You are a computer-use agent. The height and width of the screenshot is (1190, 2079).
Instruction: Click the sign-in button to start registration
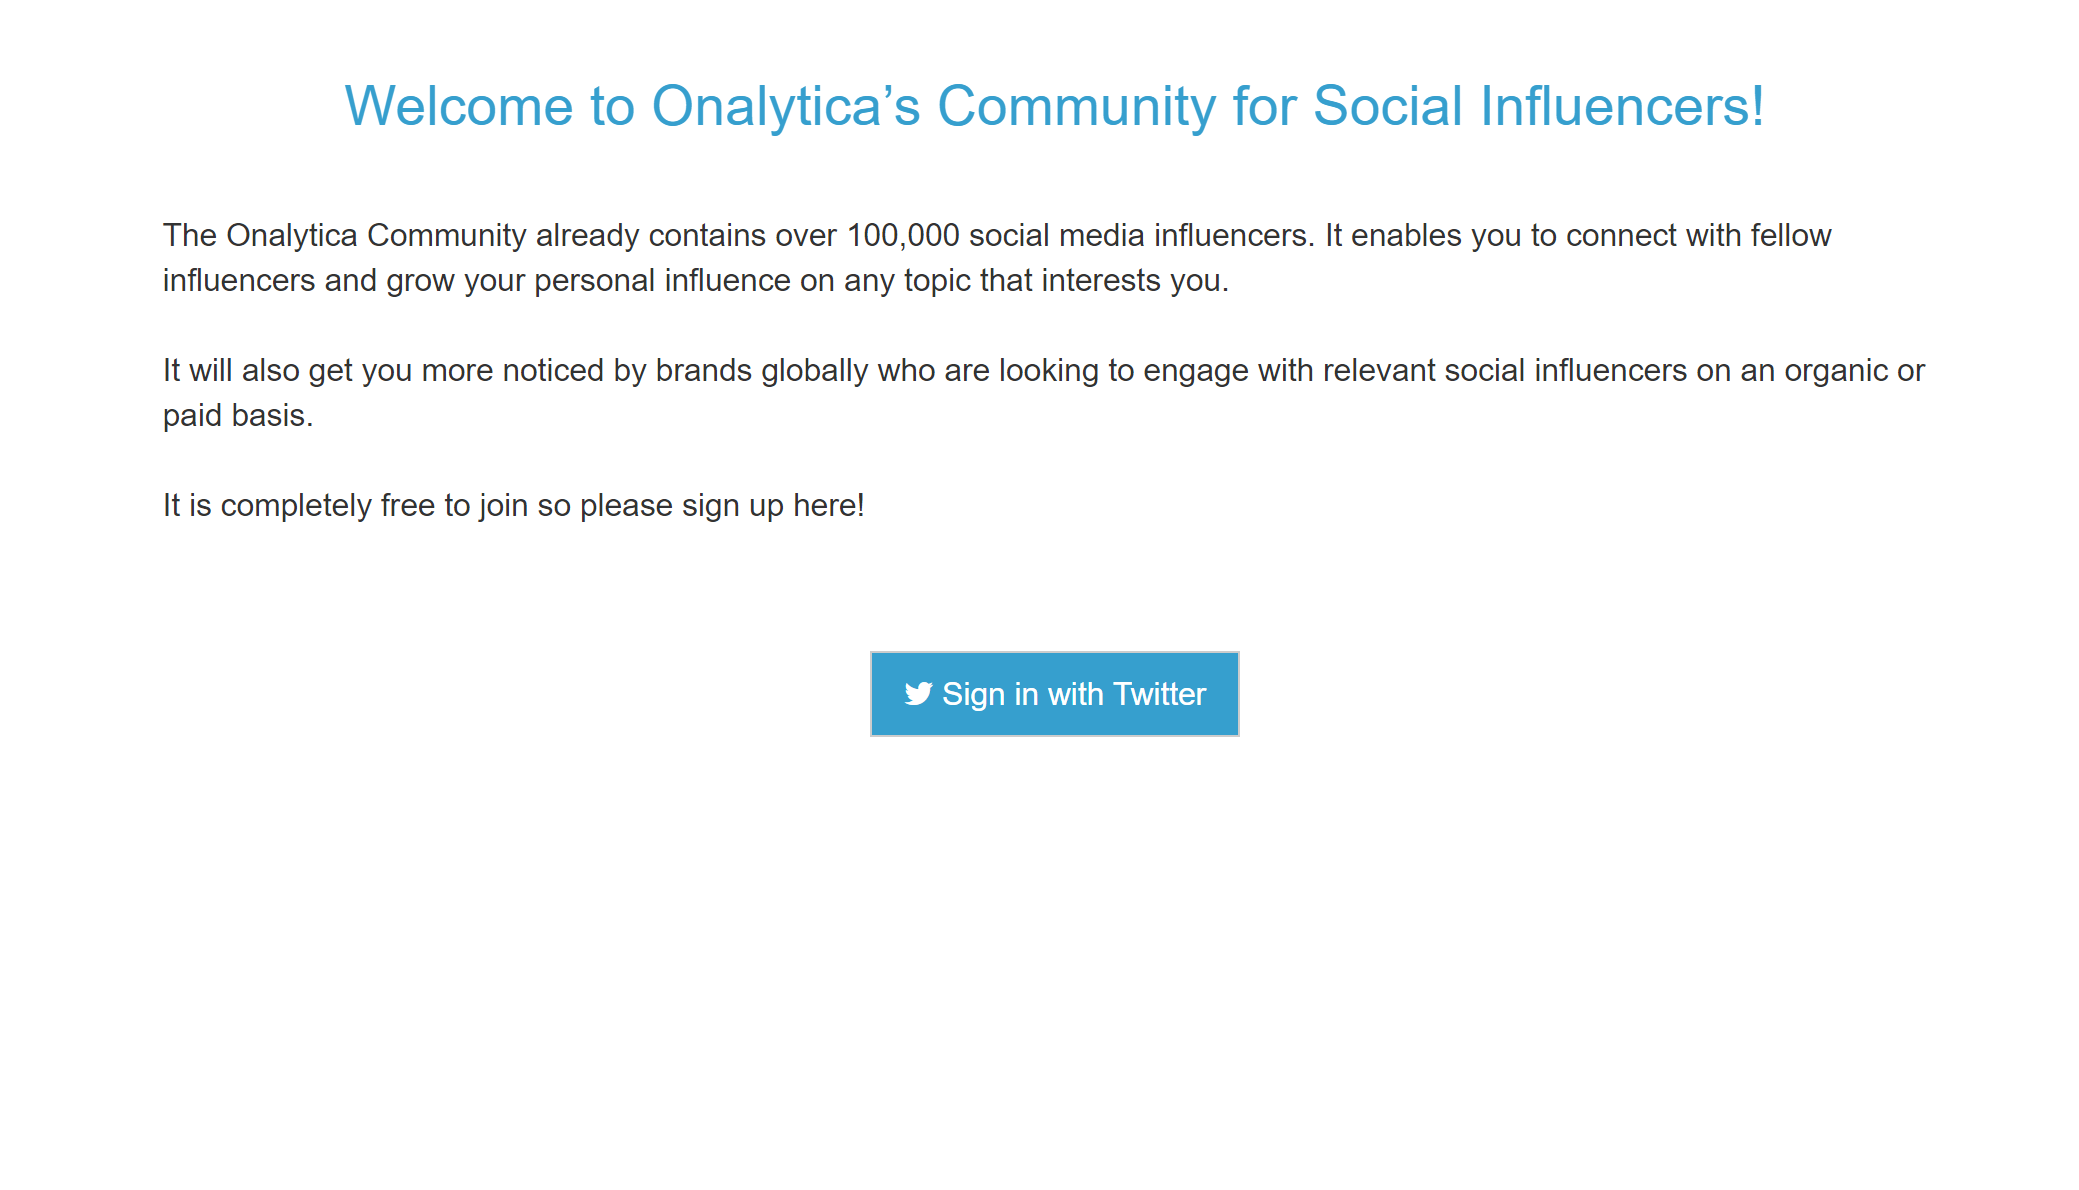tap(1054, 693)
